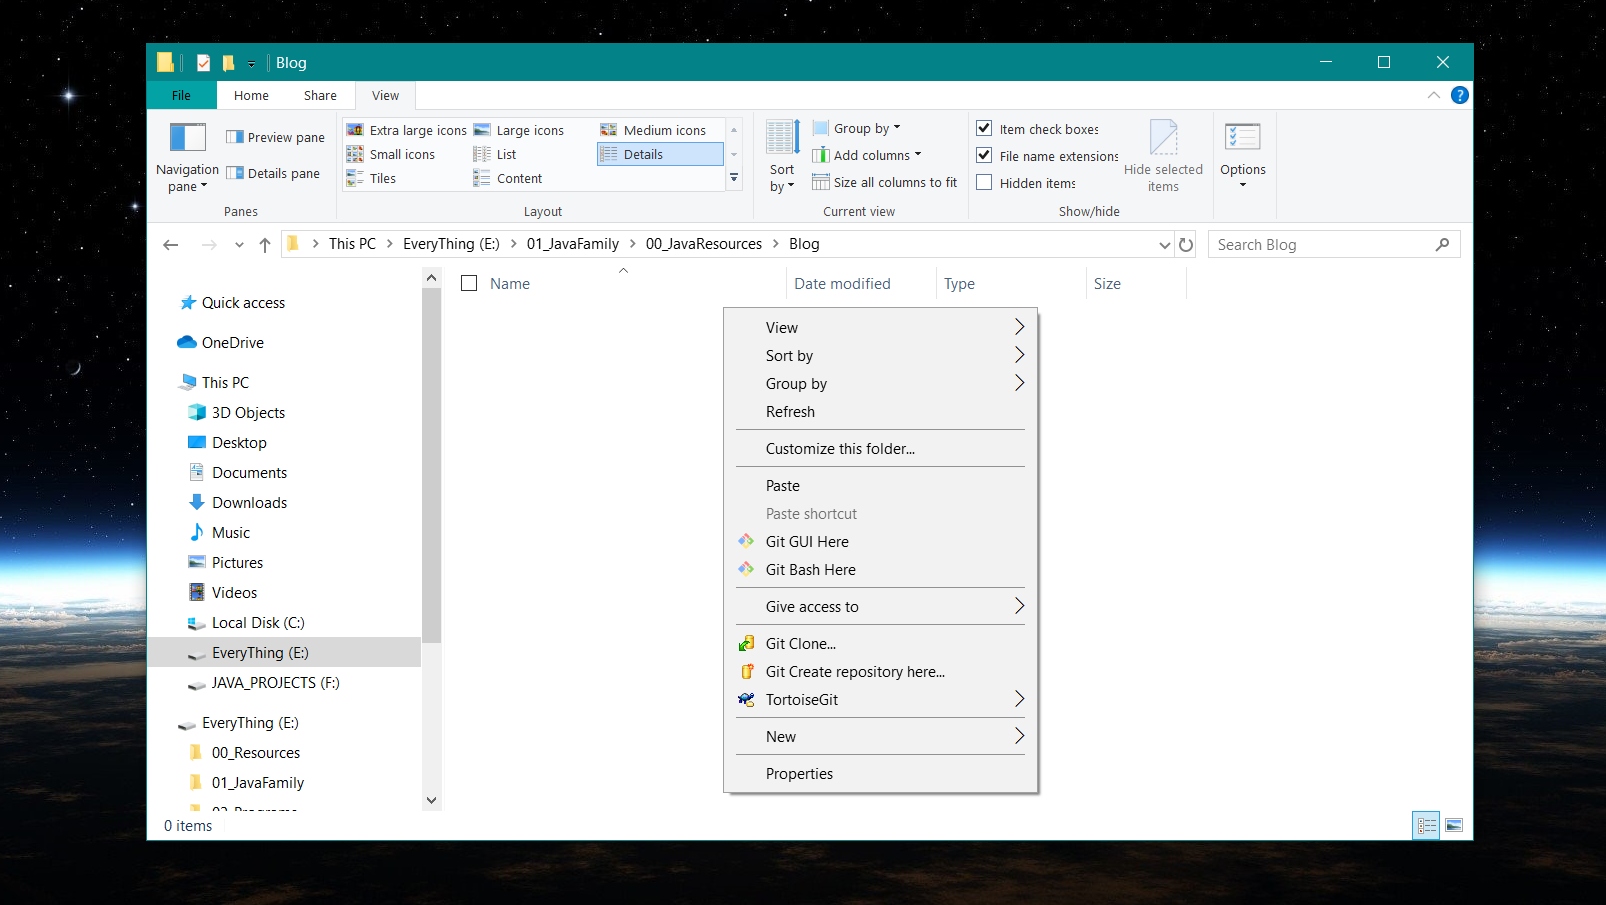Screen dimensions: 1606x905
Task: Click the Git Clone menu entry icon
Action: pos(746,644)
